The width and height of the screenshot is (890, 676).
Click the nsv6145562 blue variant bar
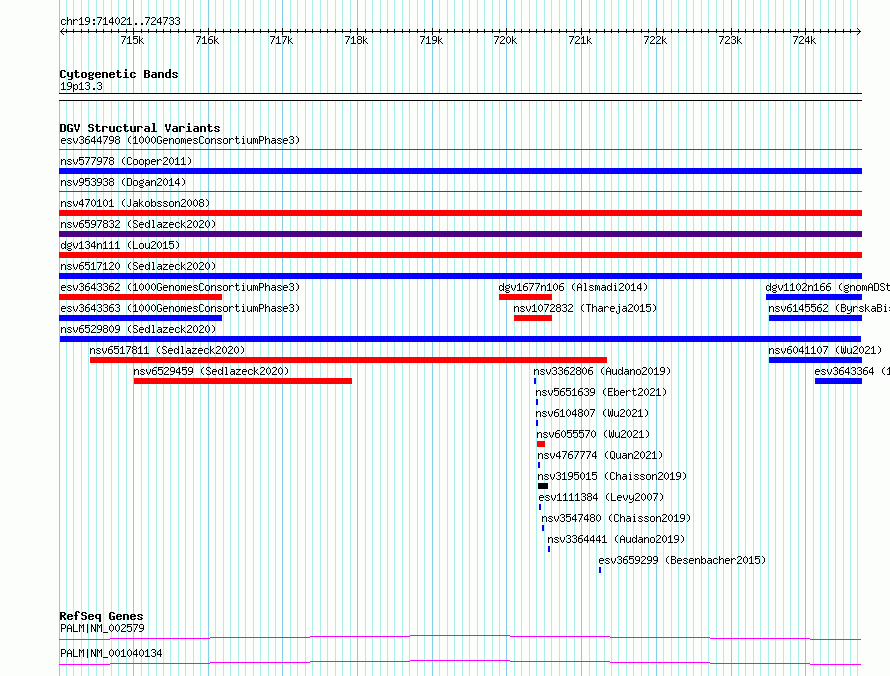pyautogui.click(x=815, y=318)
